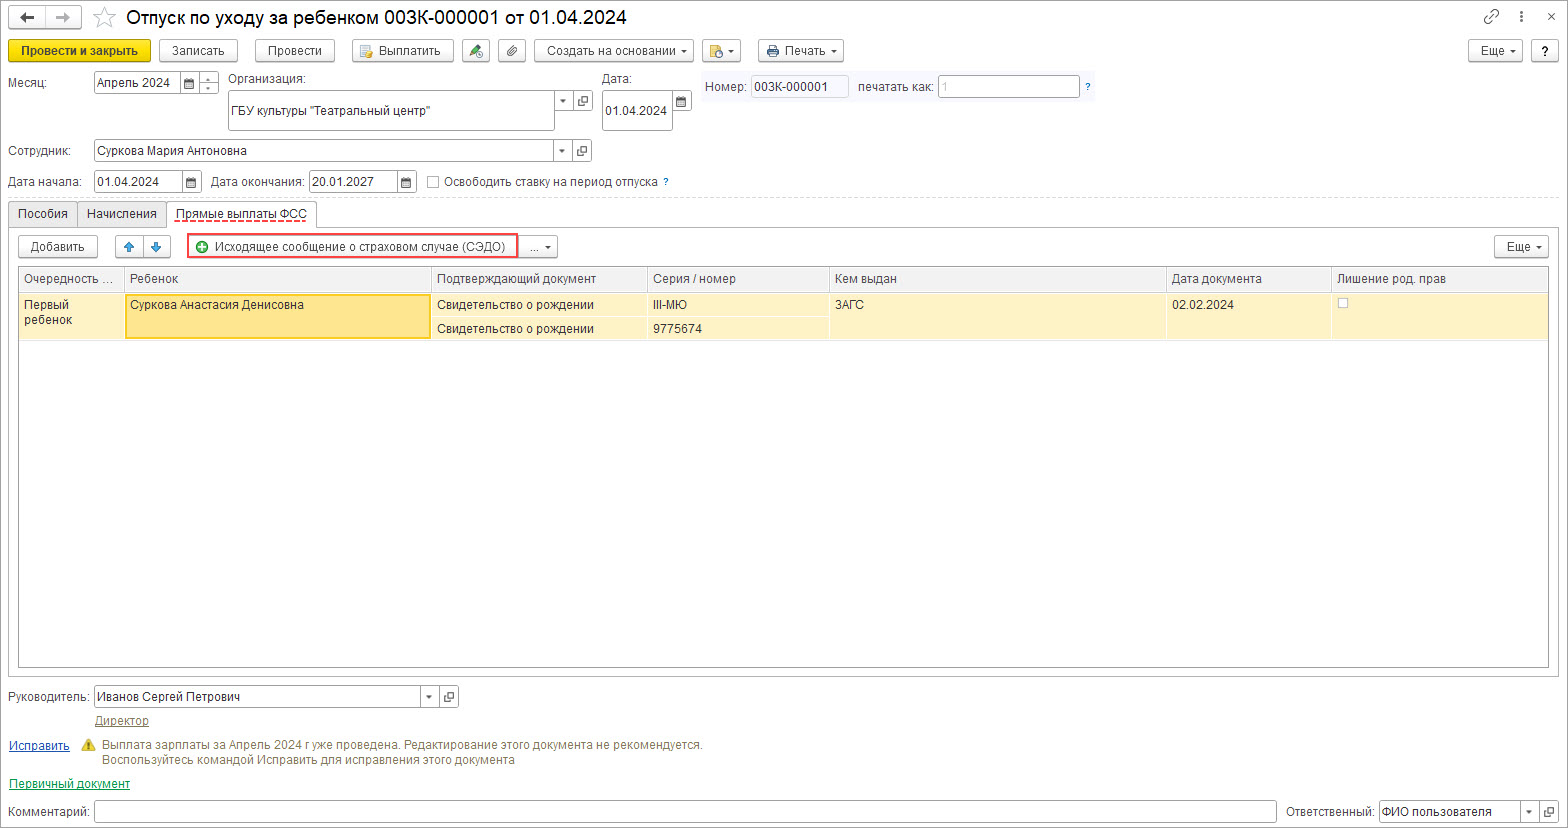Click the help question mark near печатать как

(x=1088, y=87)
